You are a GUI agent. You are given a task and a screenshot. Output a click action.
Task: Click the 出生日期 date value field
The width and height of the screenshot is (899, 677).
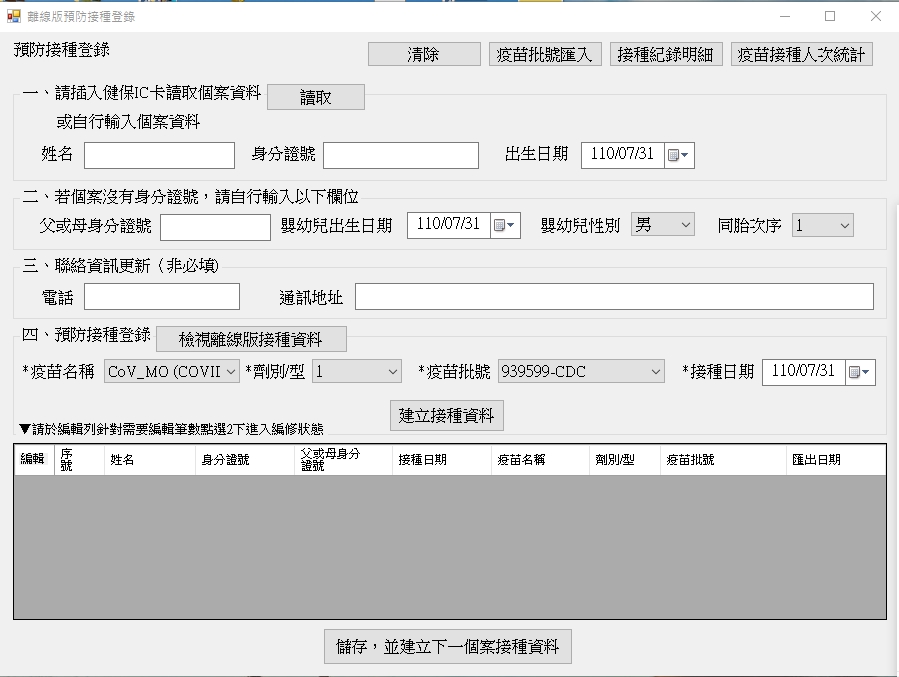[x=623, y=155]
